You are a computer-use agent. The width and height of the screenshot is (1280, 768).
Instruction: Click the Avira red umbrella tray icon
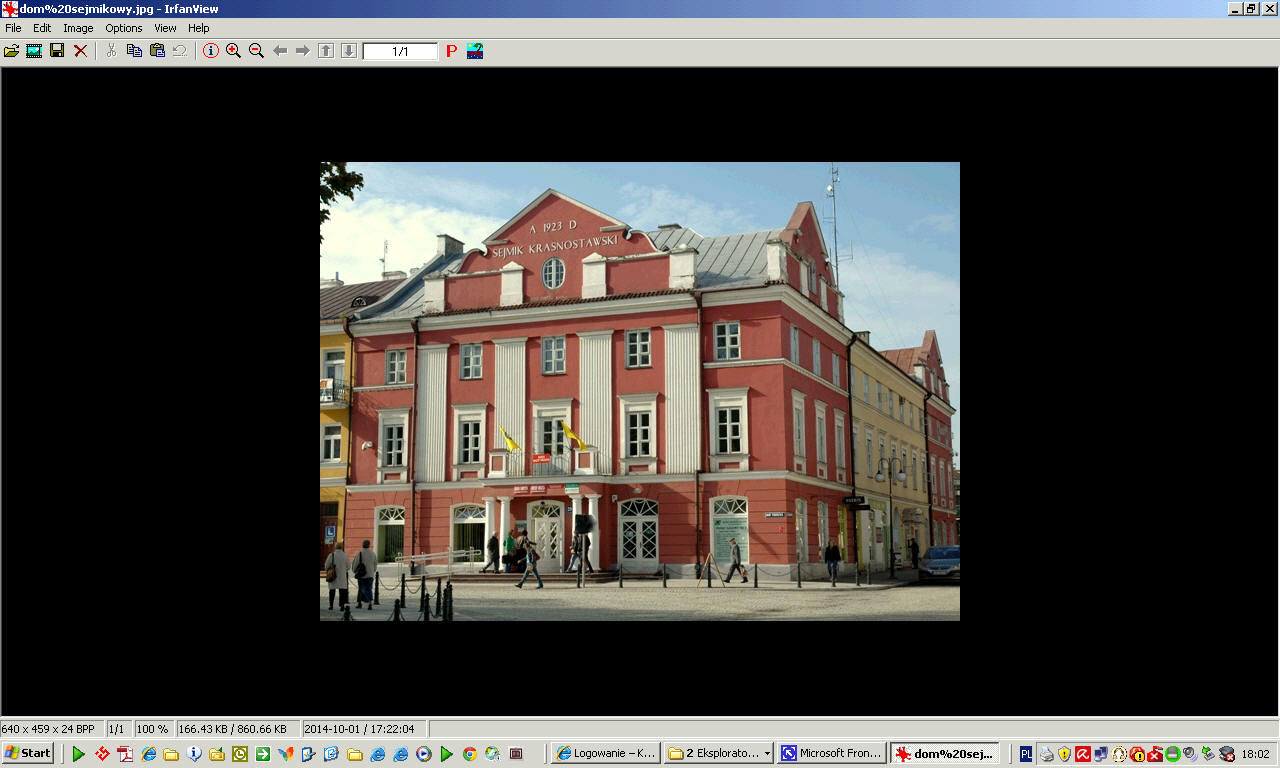(x=1083, y=754)
